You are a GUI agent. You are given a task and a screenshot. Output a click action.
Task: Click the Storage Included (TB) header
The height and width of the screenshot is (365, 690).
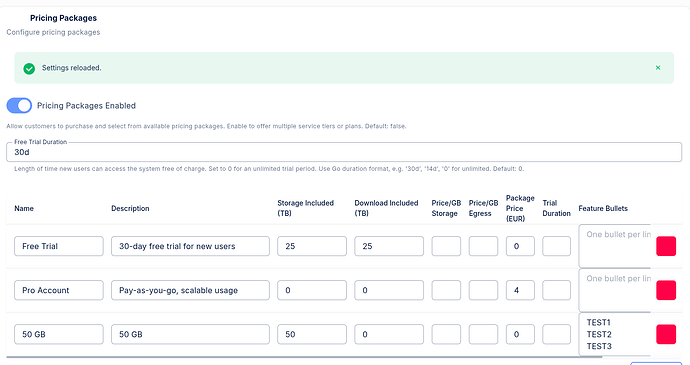pos(305,208)
